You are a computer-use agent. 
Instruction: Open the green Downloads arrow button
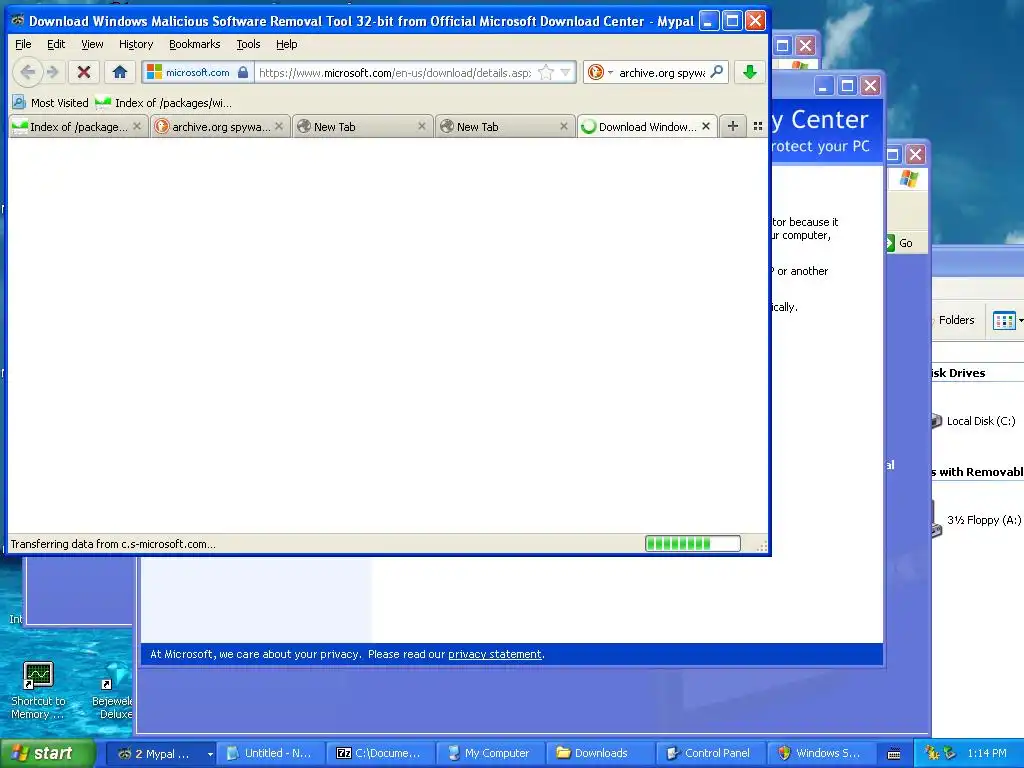(750, 72)
